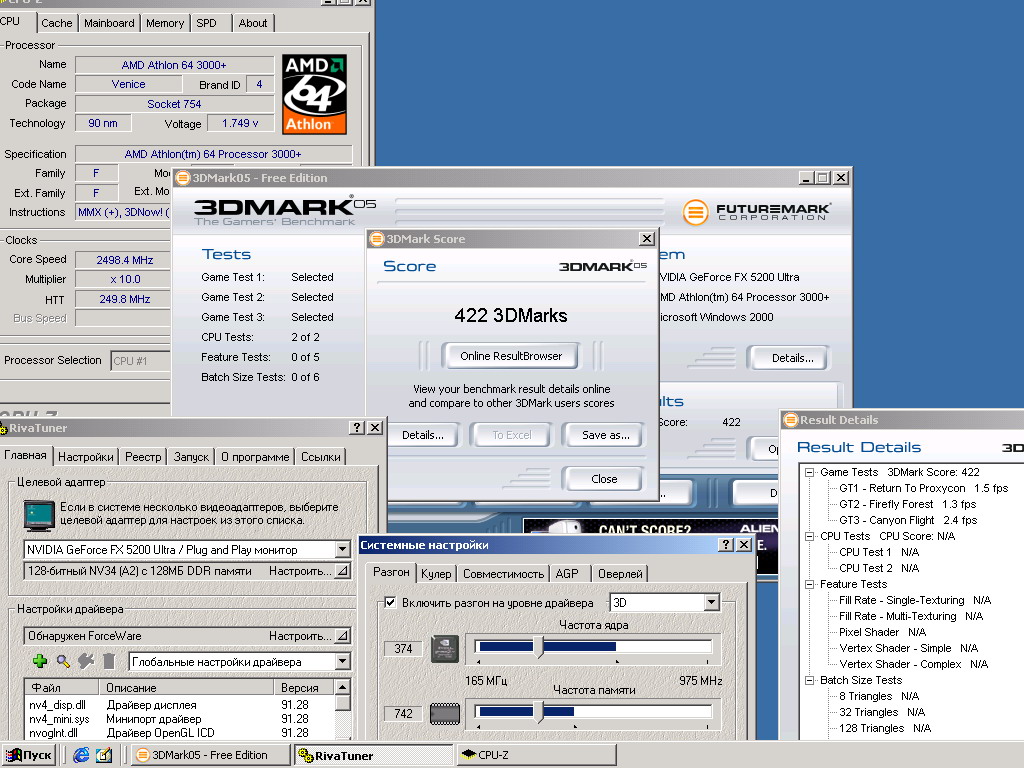
Task: Click the wrench settings icon in RivaTuner
Action: (86, 661)
